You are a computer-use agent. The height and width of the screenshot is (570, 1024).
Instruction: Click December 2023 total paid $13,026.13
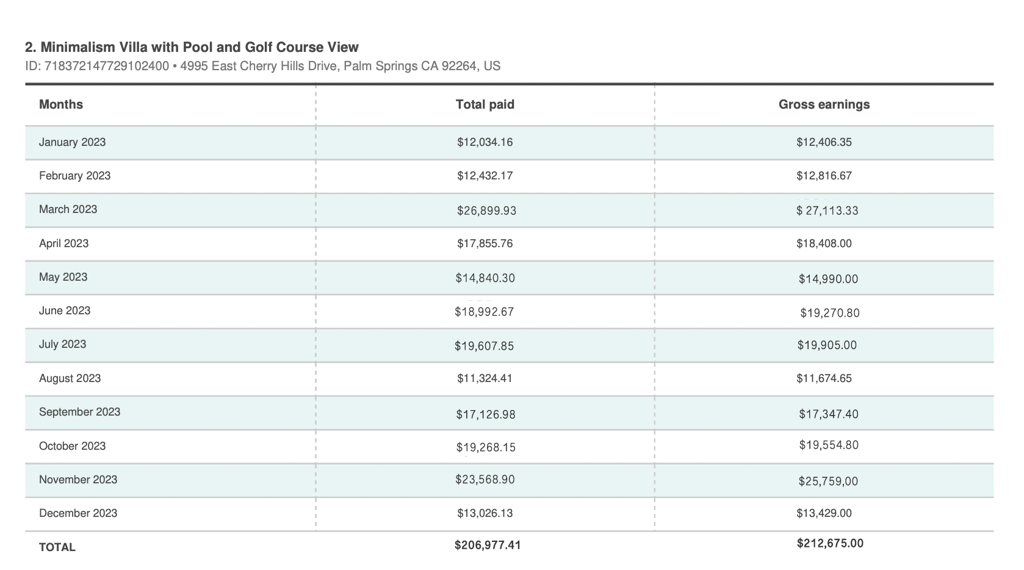[485, 514]
